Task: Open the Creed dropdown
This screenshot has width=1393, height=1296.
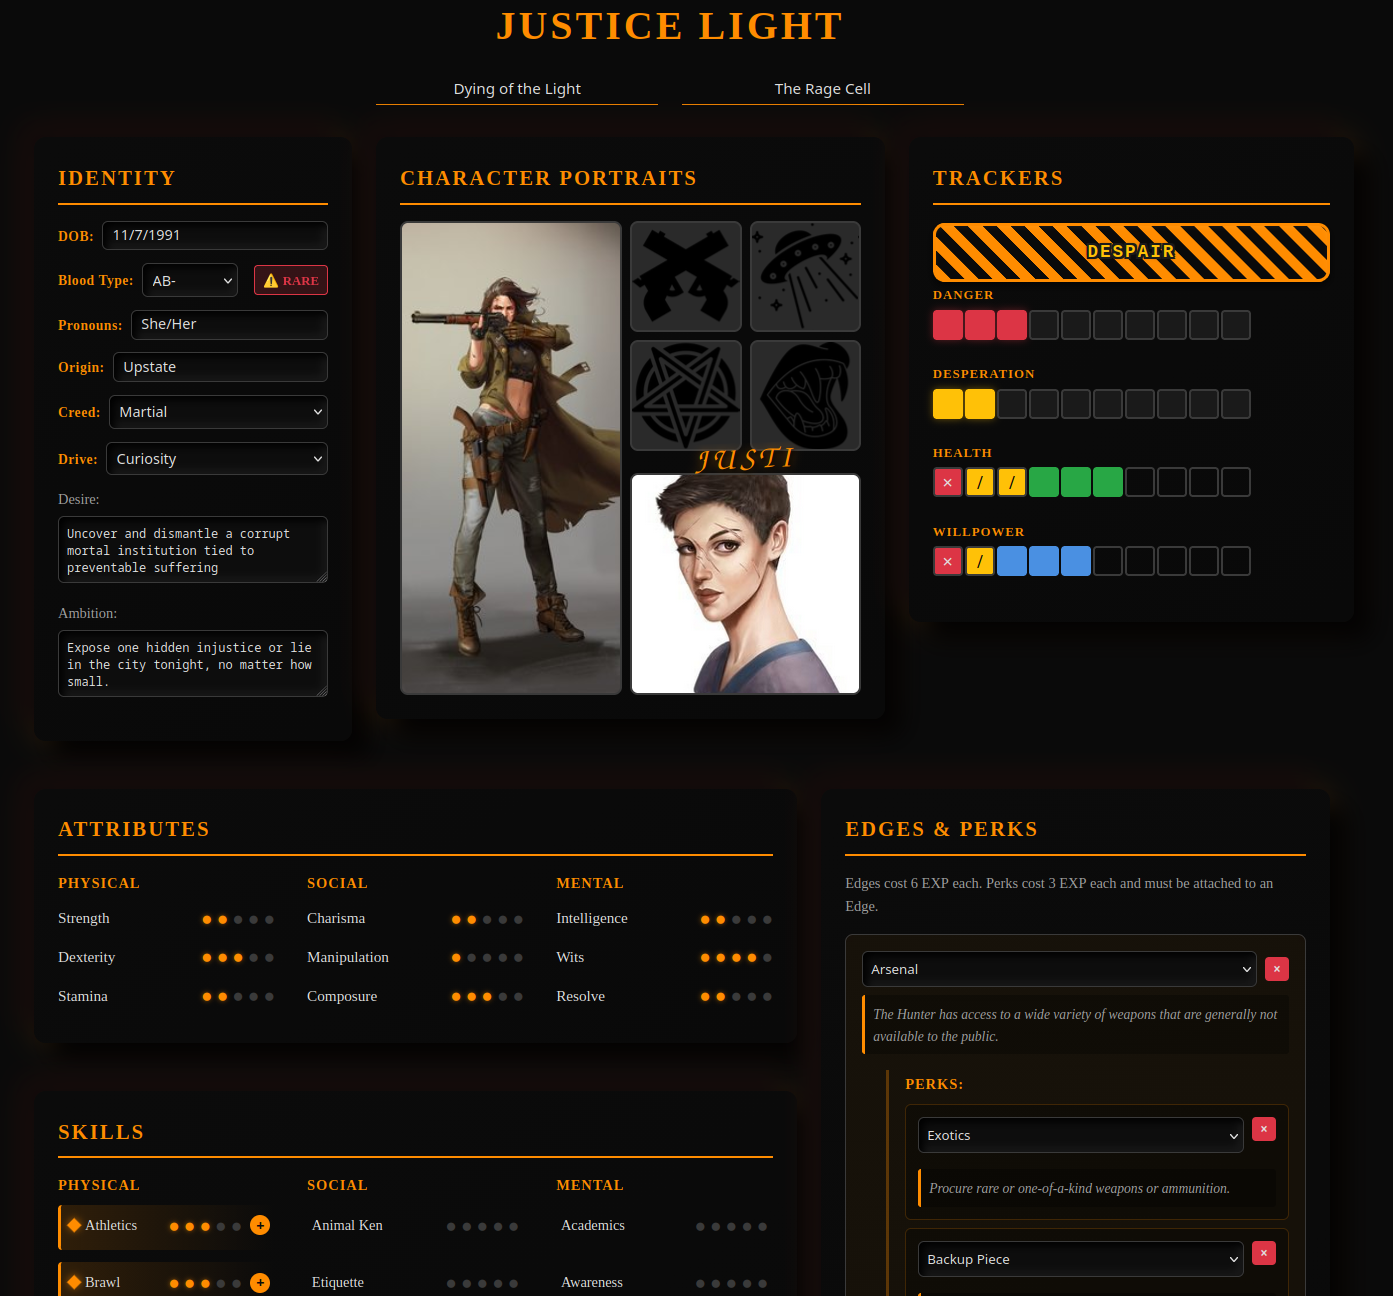Action: [x=218, y=411]
